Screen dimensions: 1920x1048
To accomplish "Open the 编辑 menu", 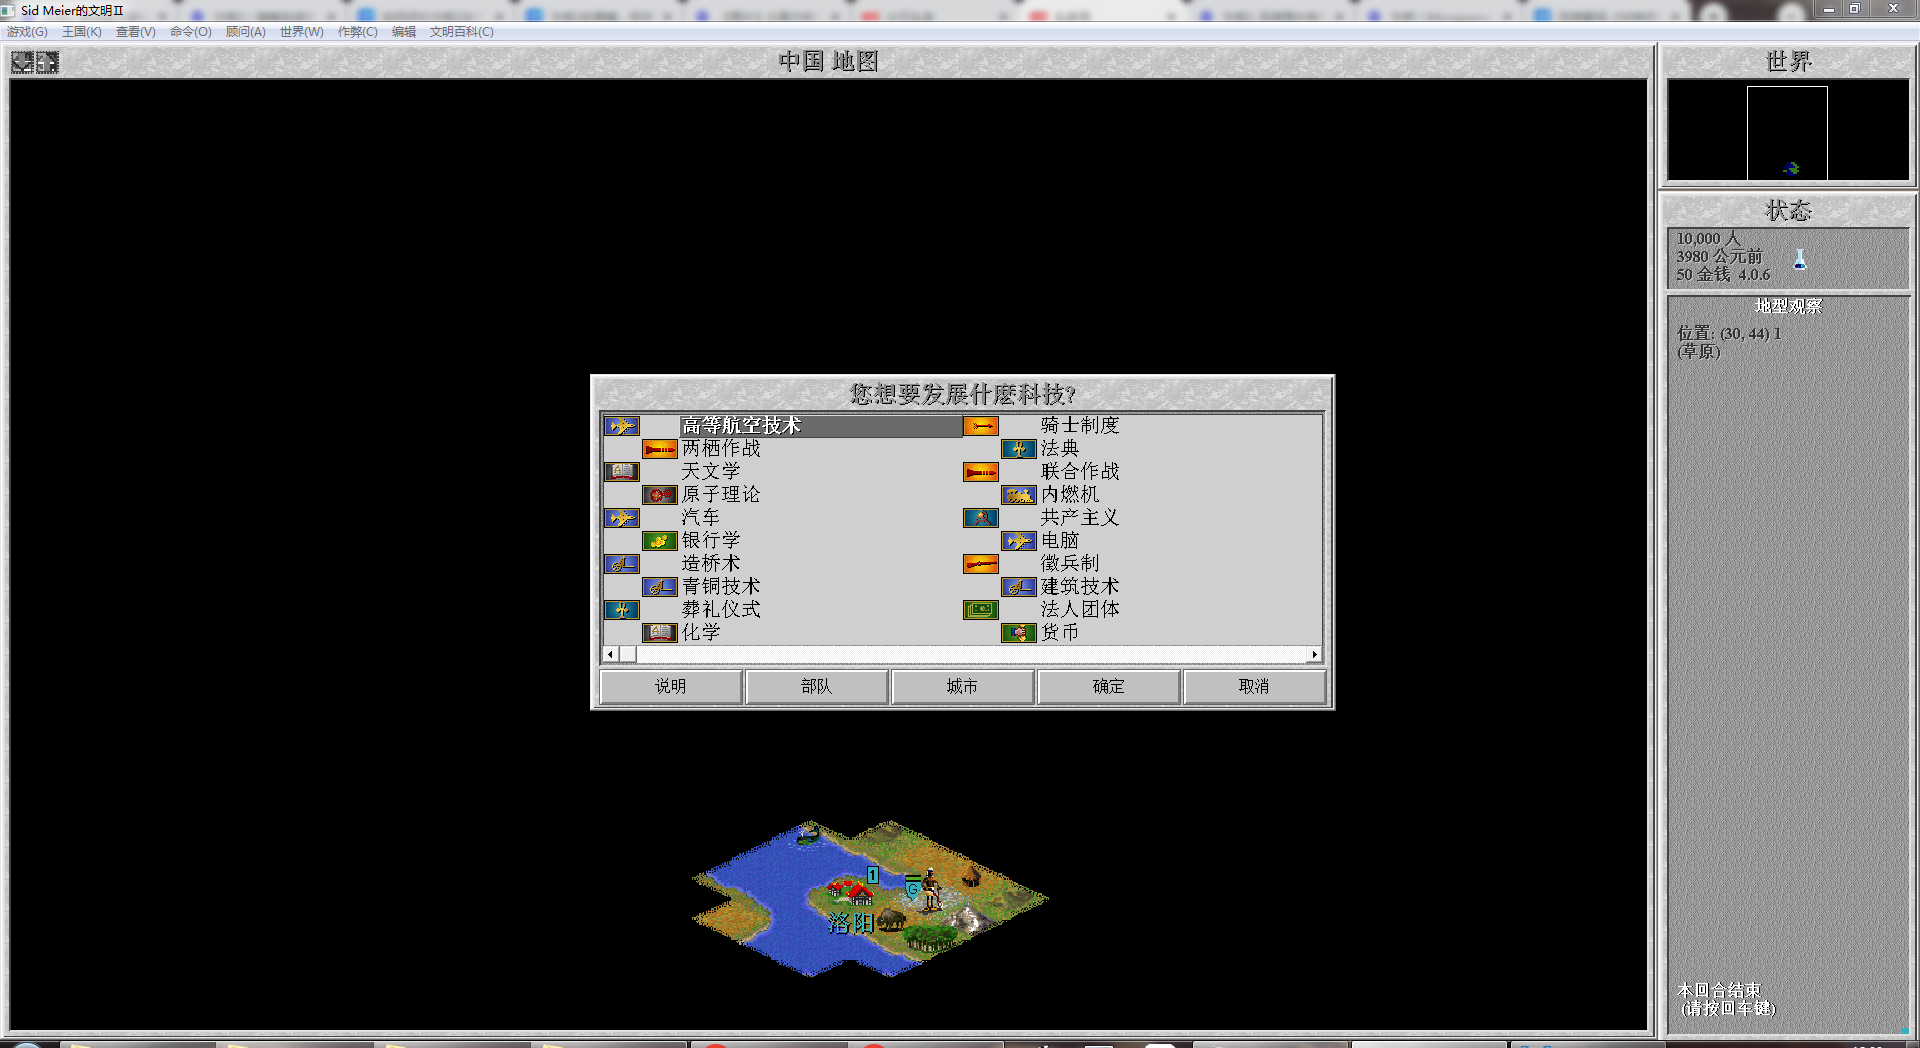I will point(404,32).
